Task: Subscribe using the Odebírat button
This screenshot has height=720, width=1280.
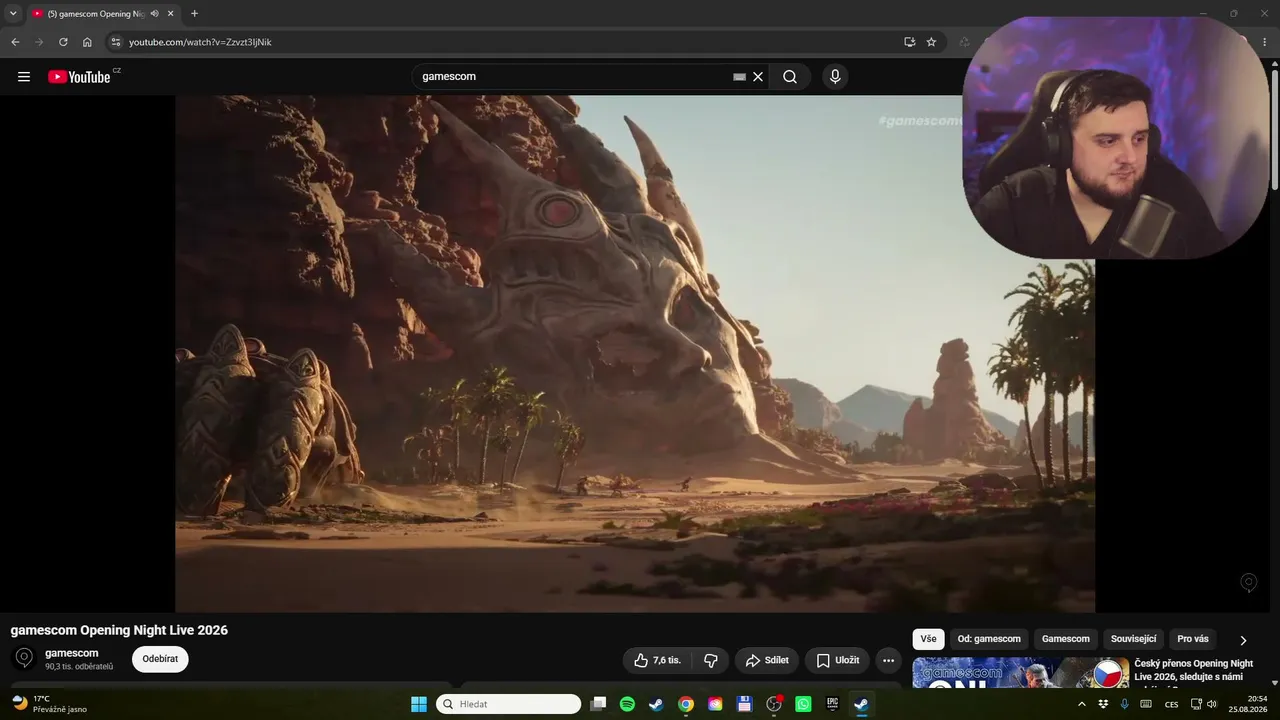Action: [x=160, y=659]
